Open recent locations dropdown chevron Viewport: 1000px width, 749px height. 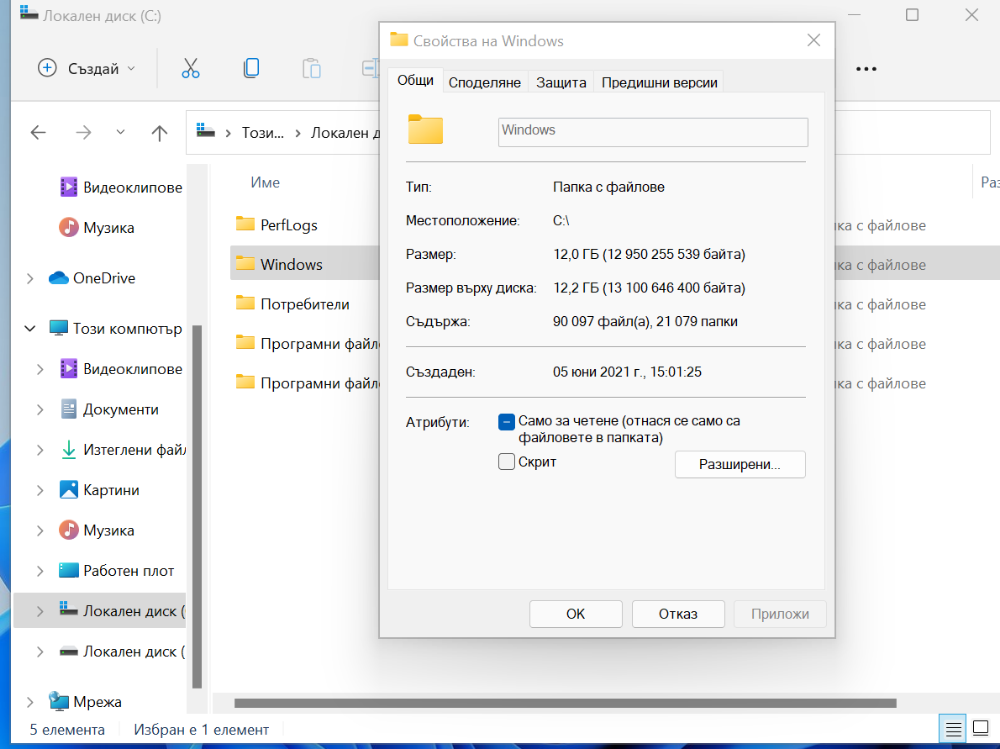pyautogui.click(x=121, y=133)
